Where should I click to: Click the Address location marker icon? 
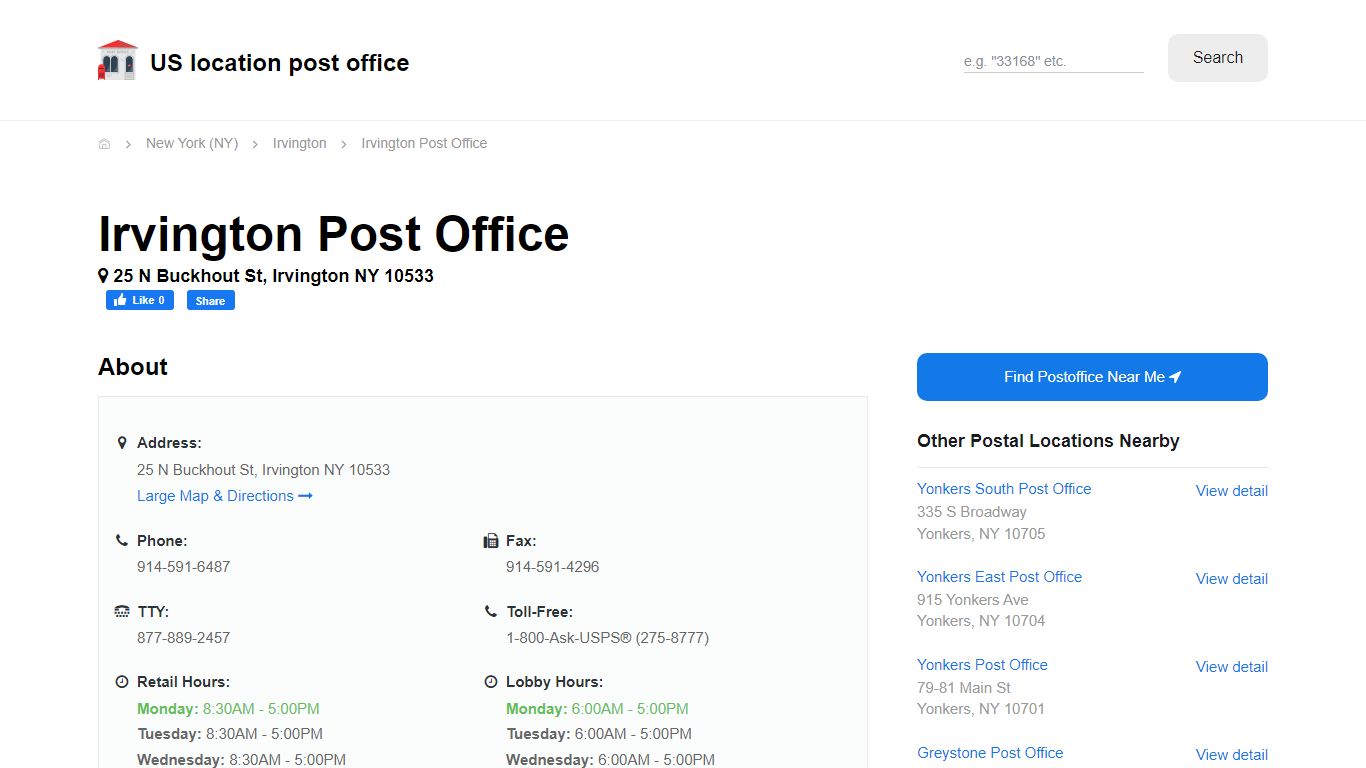(122, 442)
